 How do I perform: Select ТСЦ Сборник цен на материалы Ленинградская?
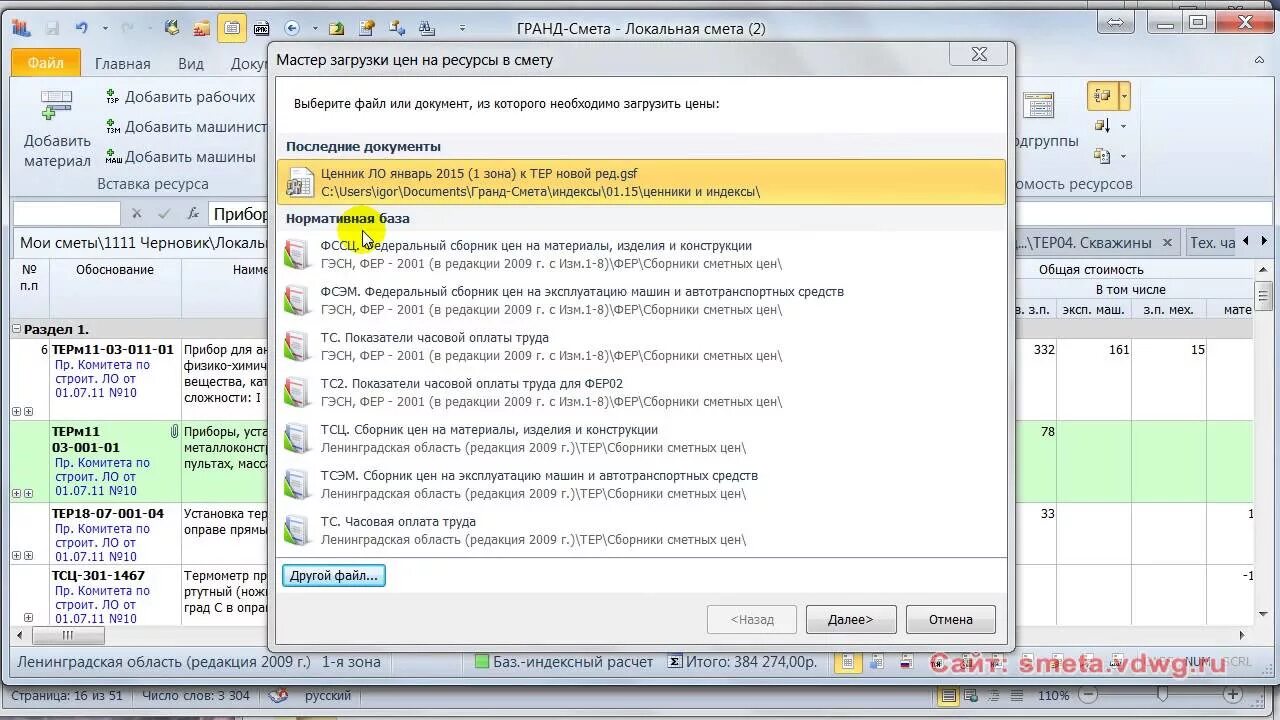click(x=641, y=438)
